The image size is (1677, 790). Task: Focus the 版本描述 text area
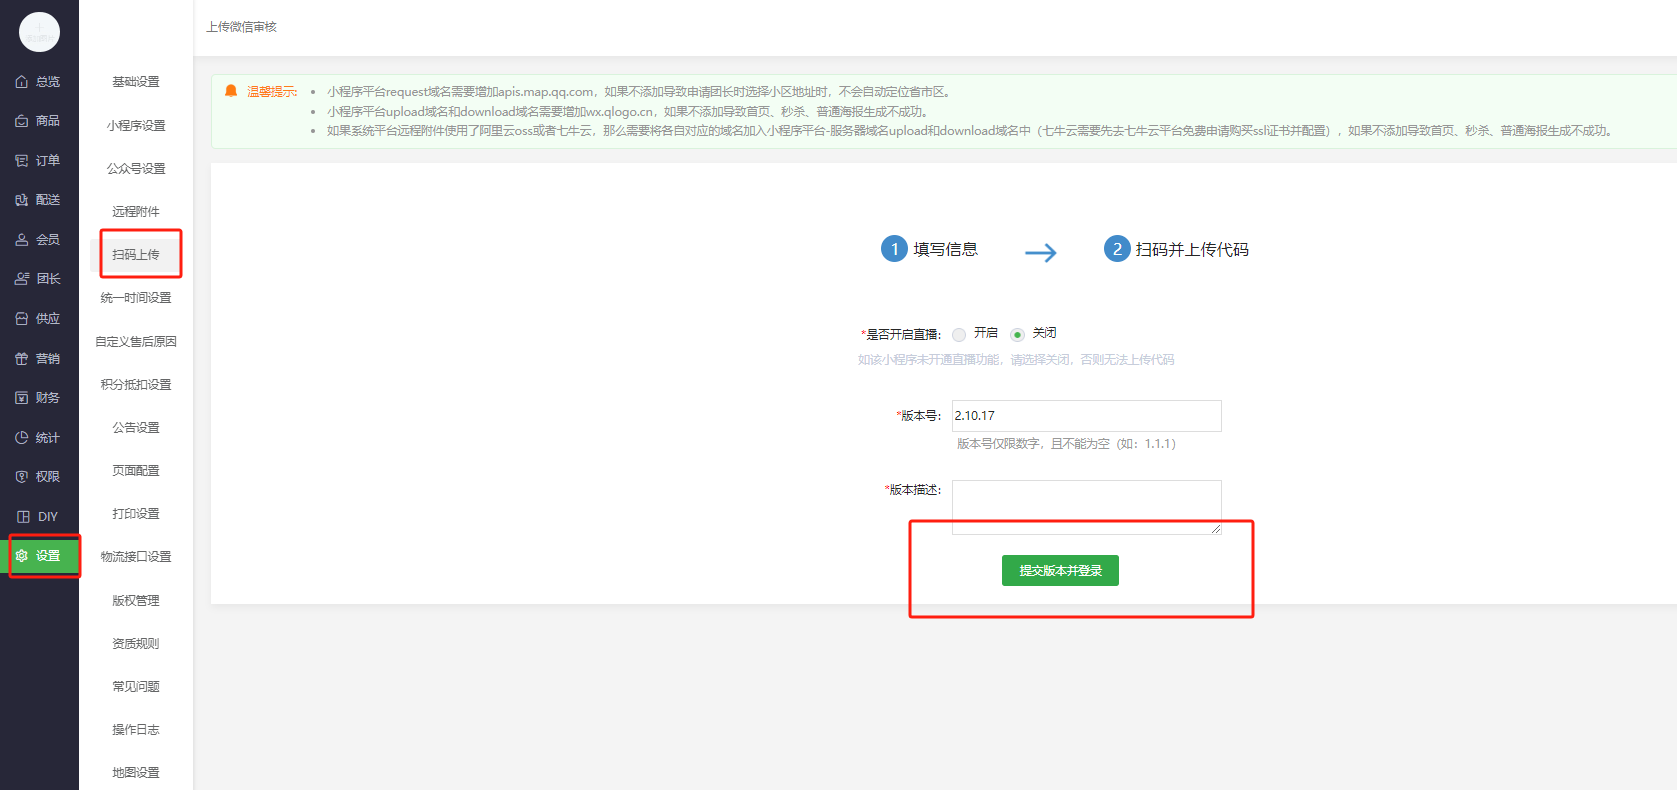1086,506
